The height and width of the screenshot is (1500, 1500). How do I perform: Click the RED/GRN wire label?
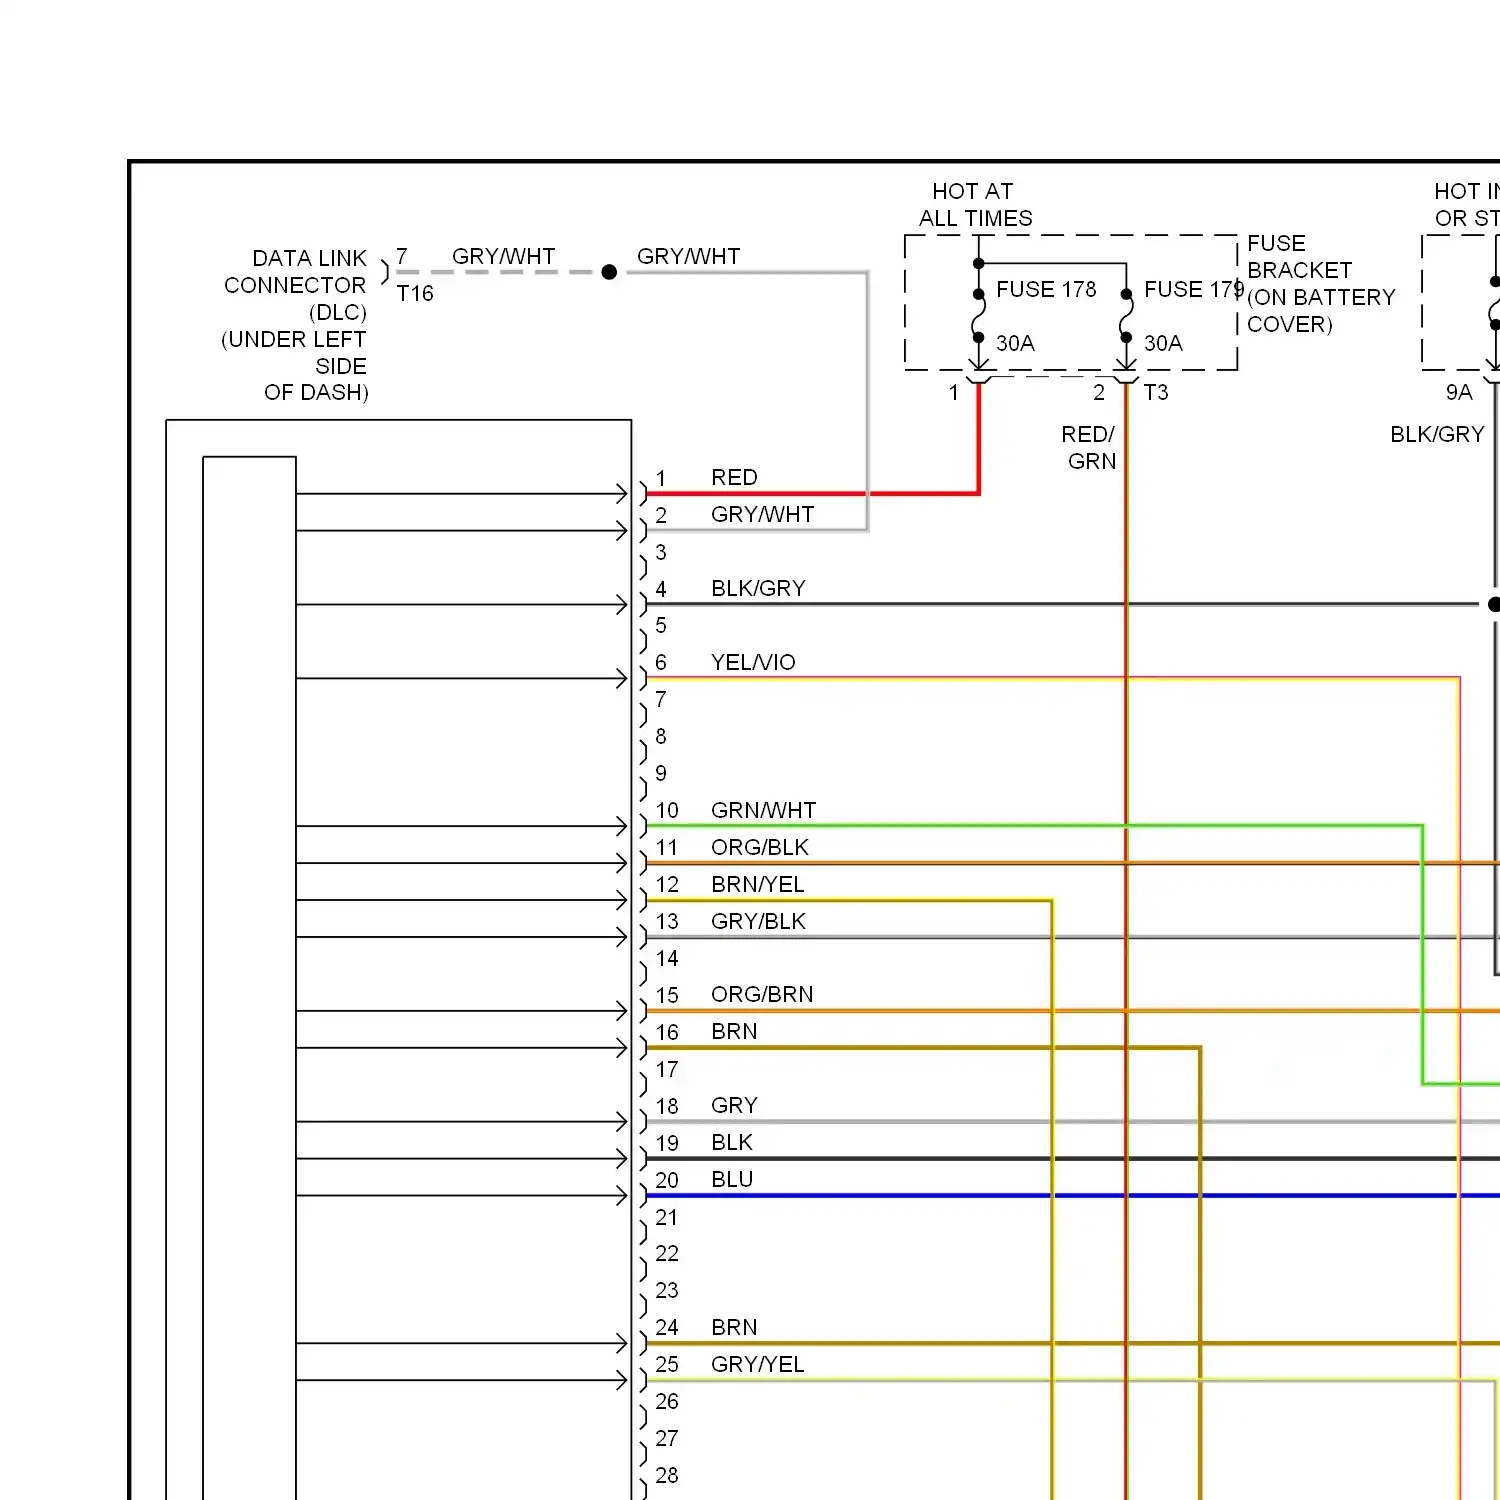pyautogui.click(x=1089, y=447)
